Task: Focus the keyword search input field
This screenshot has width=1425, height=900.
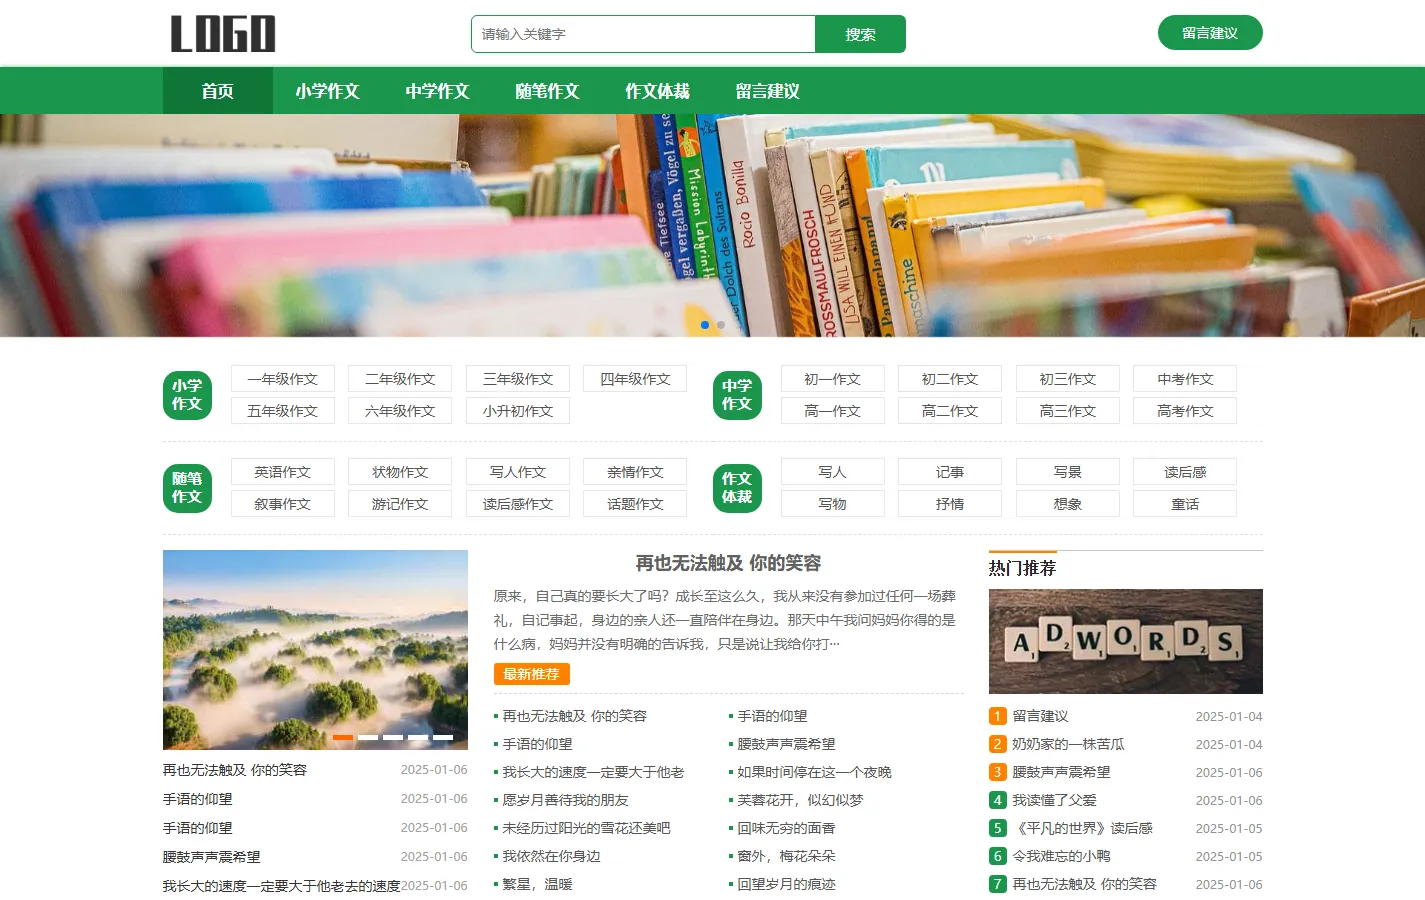Action: click(643, 34)
